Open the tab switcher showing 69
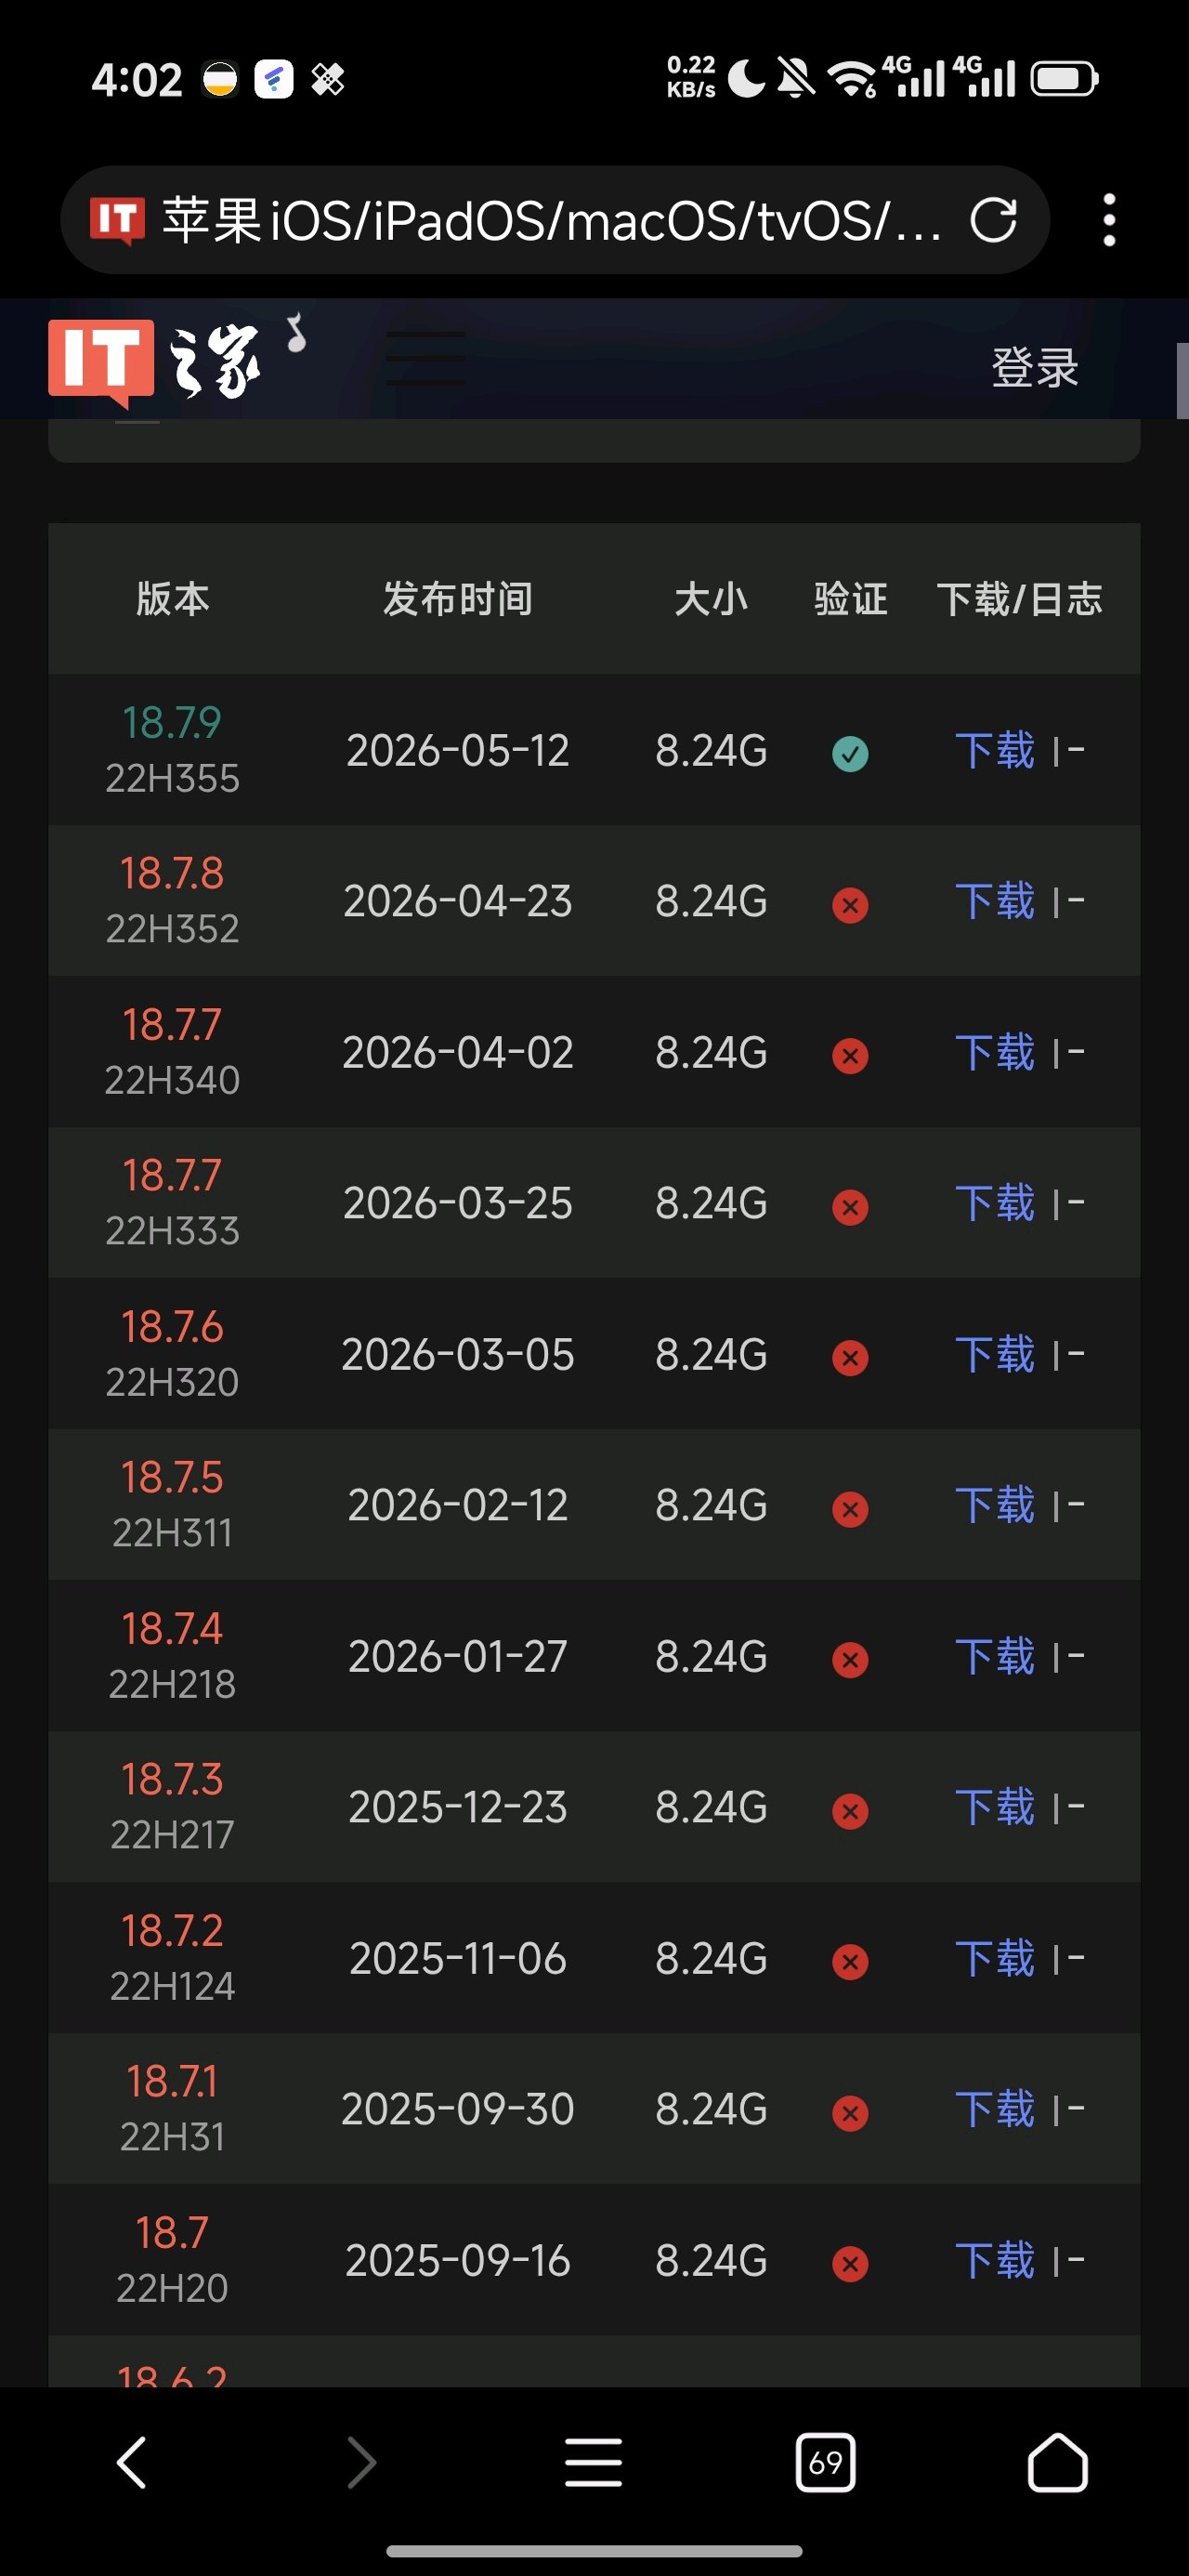This screenshot has height=2576, width=1189. (825, 2462)
